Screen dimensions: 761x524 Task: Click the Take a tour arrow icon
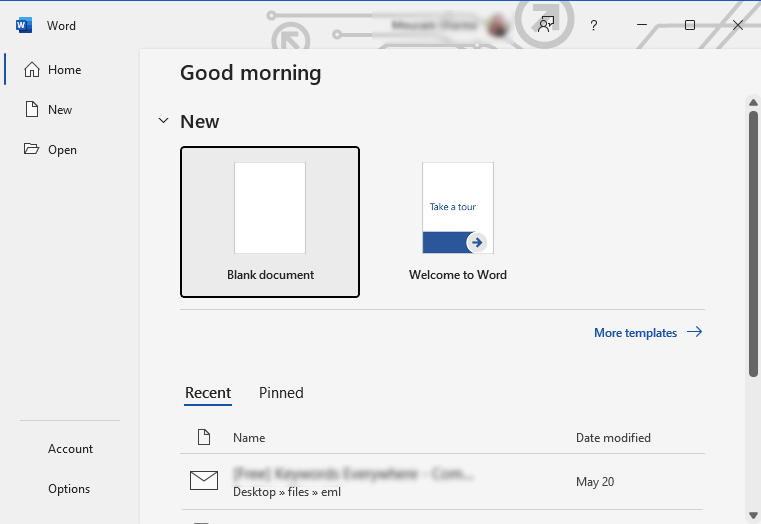coord(477,242)
